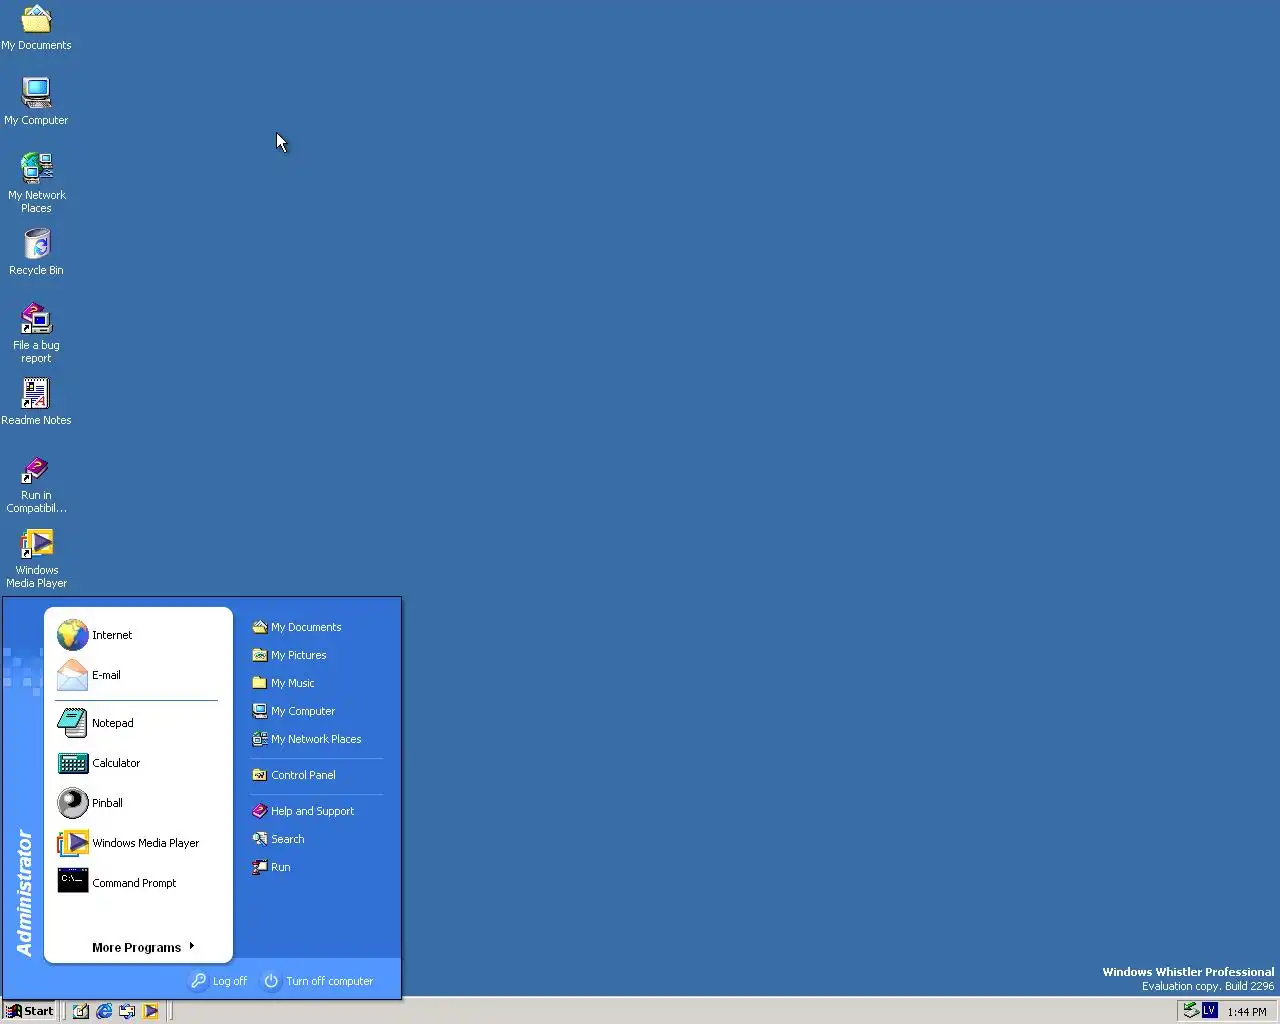
Task: Launch Notepad from the Start menu
Action: [x=136, y=723]
